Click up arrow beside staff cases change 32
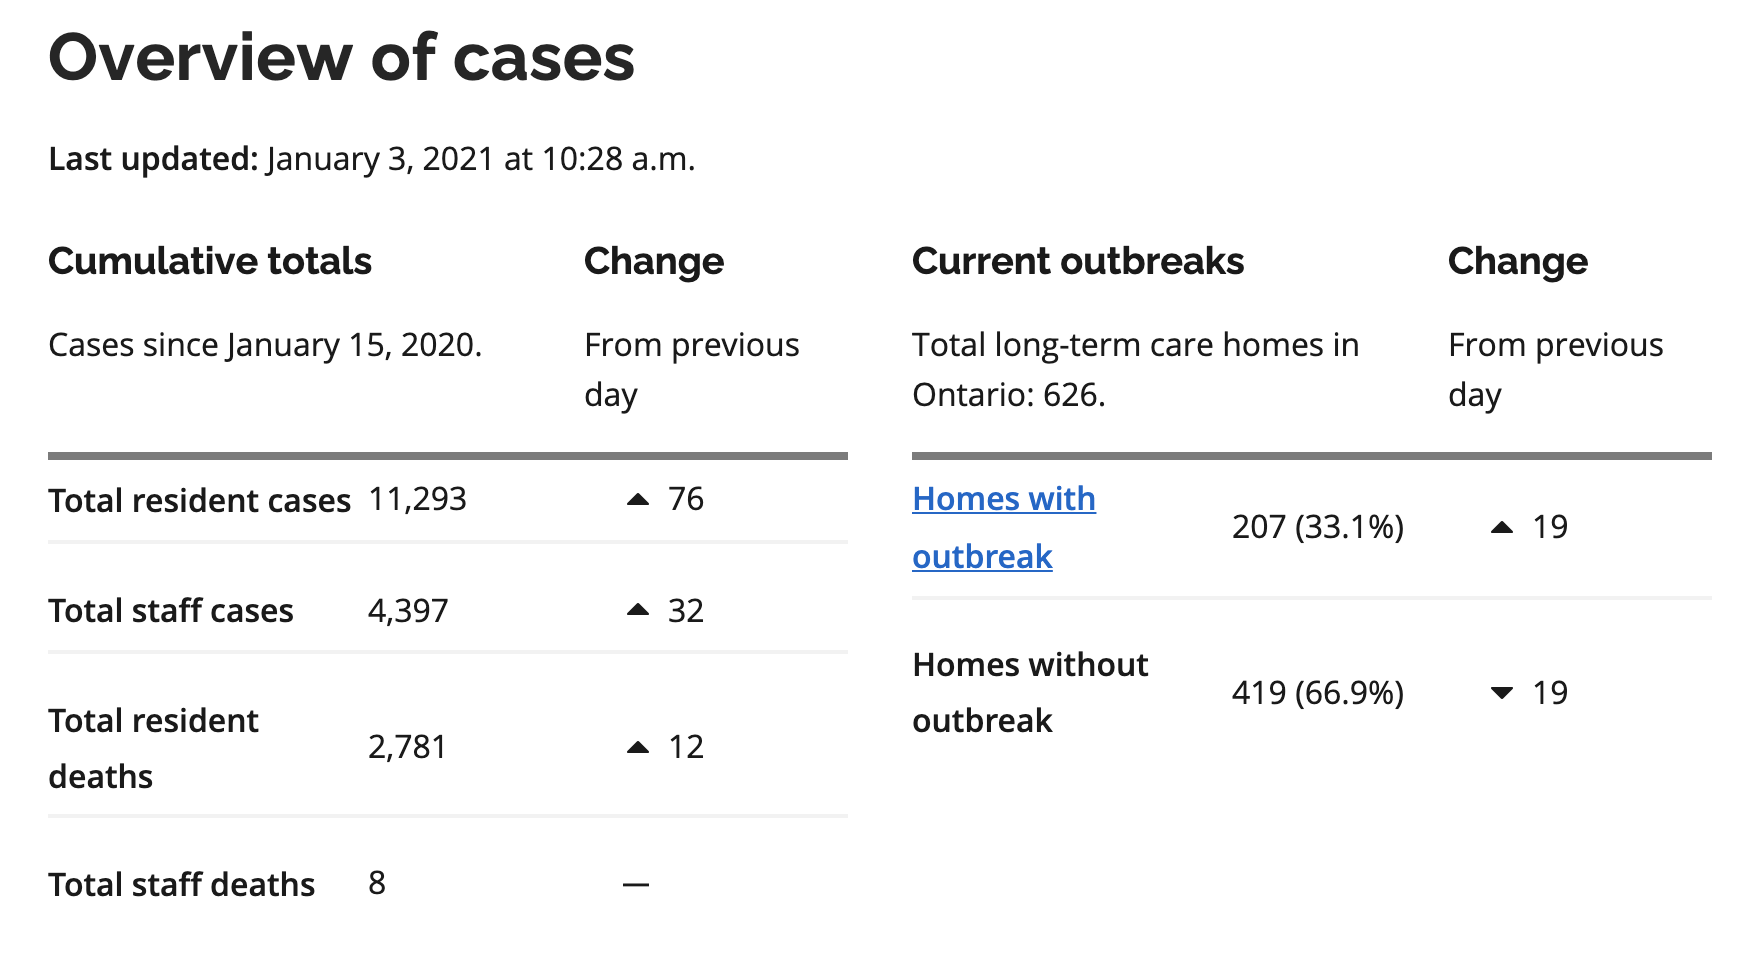 [638, 610]
